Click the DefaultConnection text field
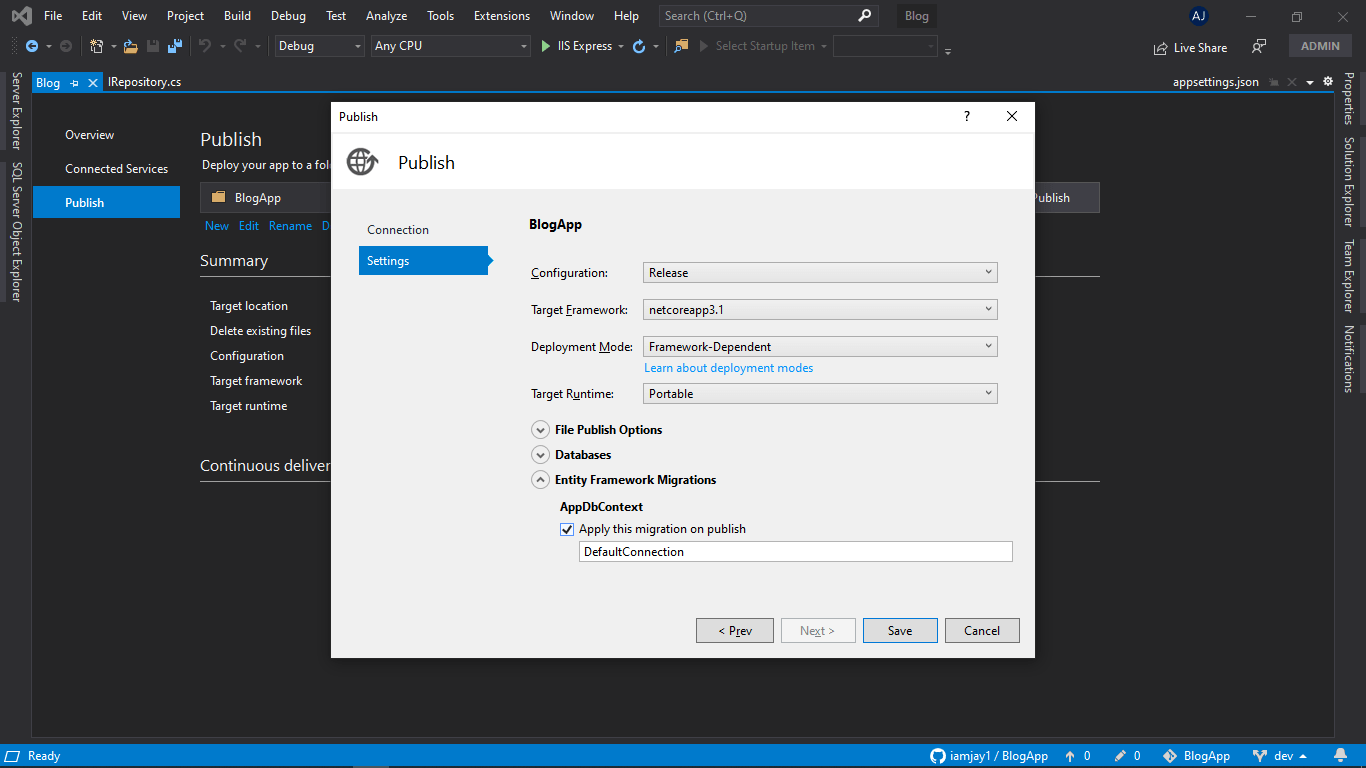This screenshot has width=1366, height=768. click(796, 552)
